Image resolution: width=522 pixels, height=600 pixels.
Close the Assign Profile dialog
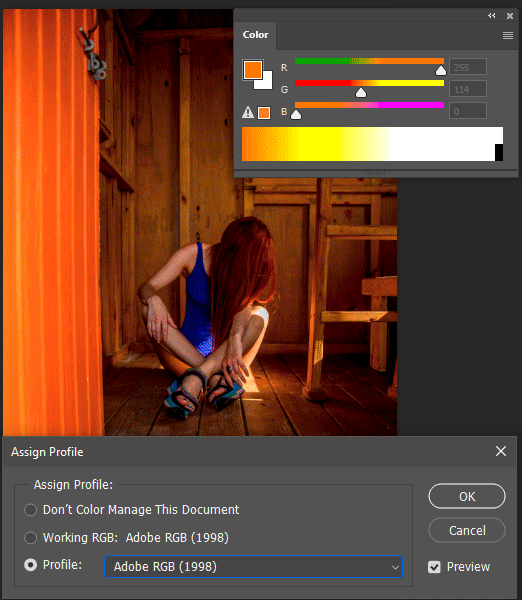(x=501, y=451)
